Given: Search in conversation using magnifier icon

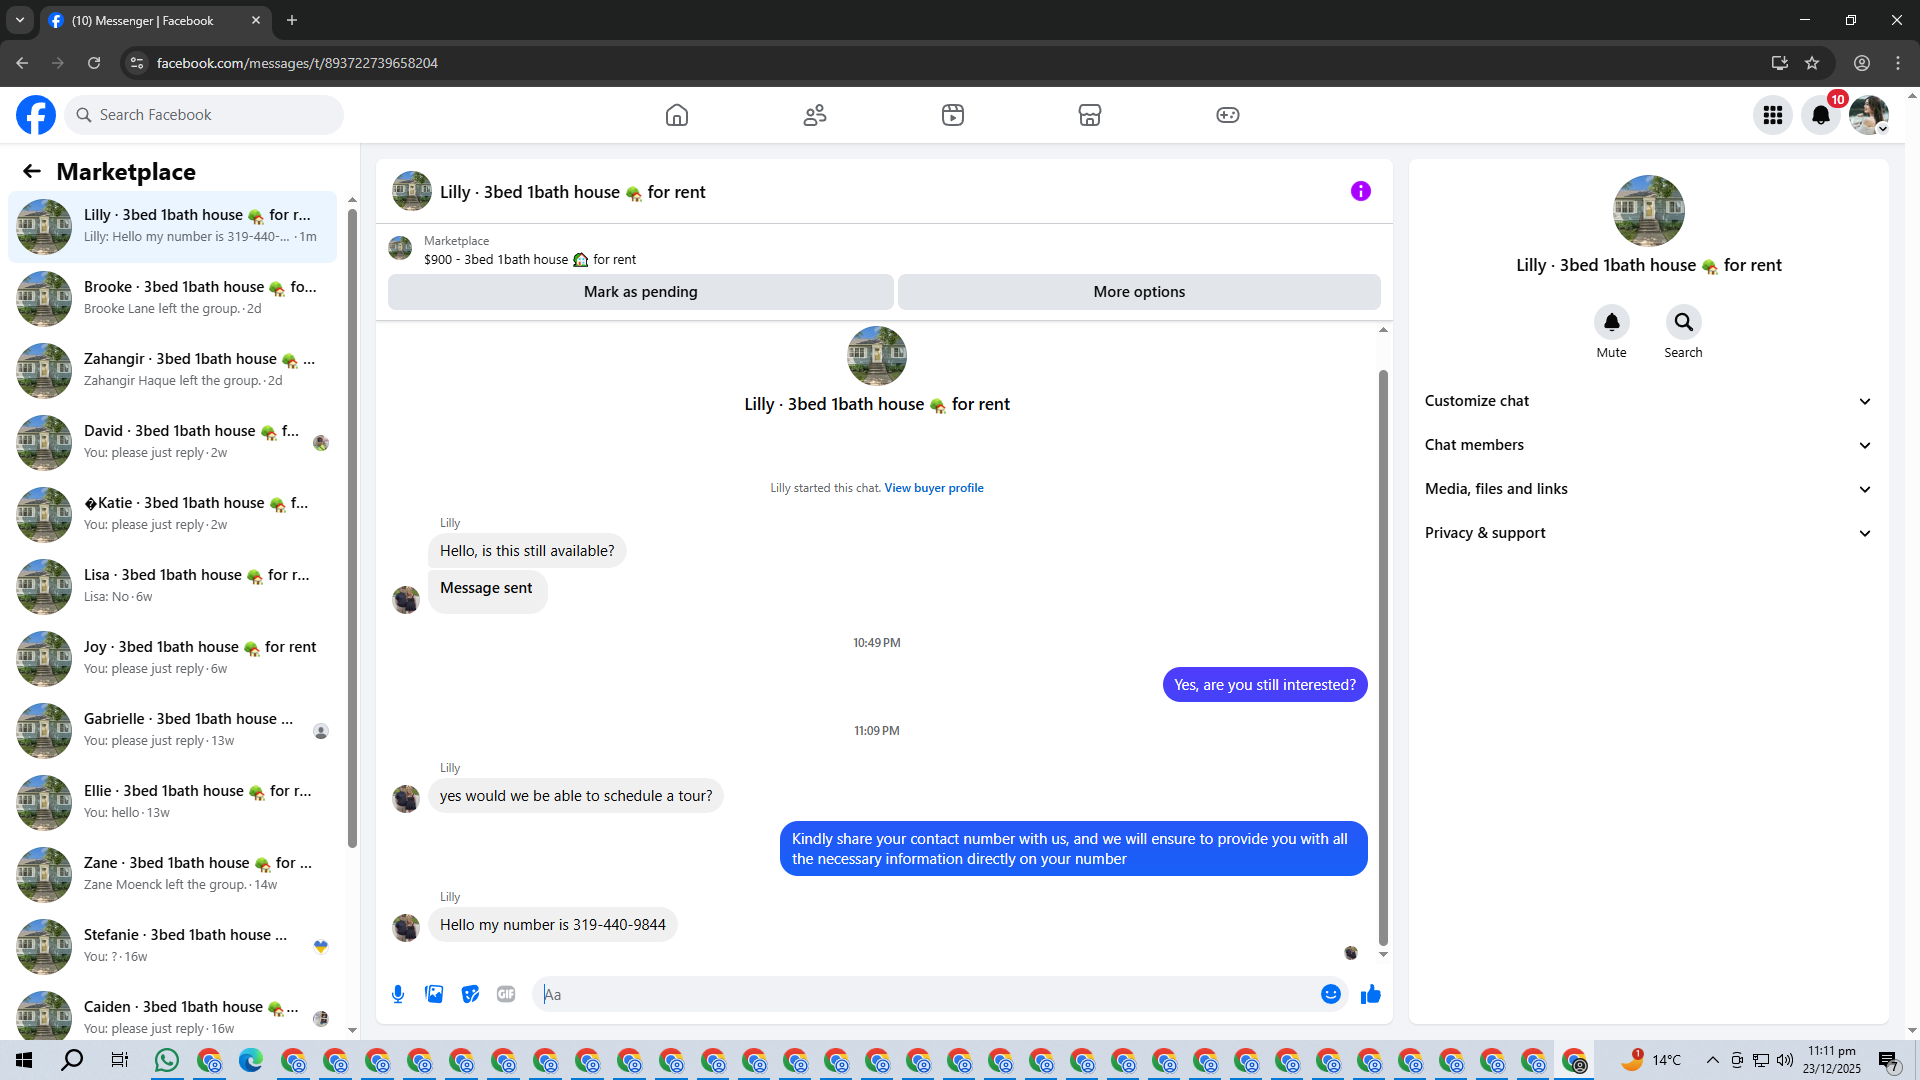Looking at the screenshot, I should click(x=1683, y=322).
